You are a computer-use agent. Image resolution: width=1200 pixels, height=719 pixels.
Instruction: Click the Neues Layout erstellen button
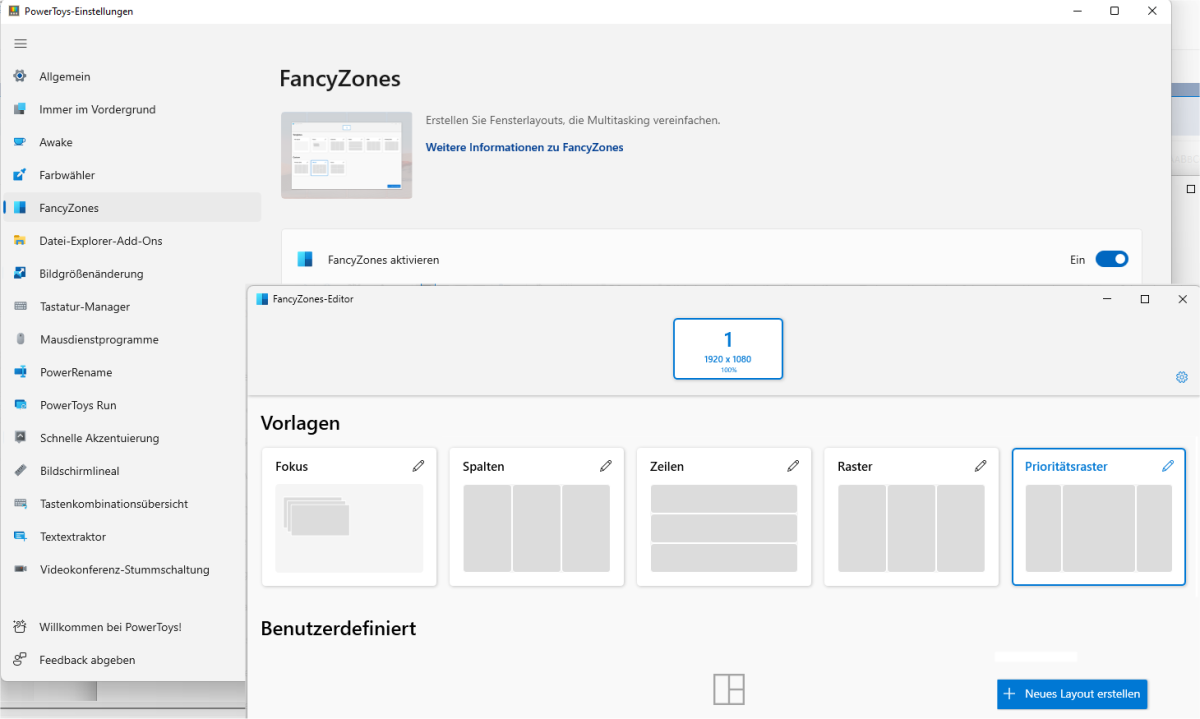point(1072,694)
